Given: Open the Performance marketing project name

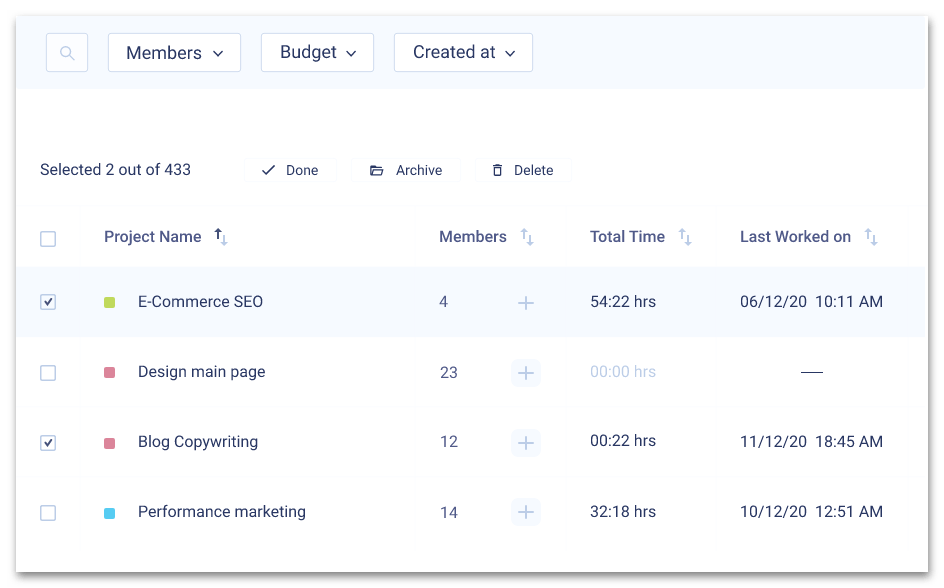Looking at the screenshot, I should pos(222,512).
